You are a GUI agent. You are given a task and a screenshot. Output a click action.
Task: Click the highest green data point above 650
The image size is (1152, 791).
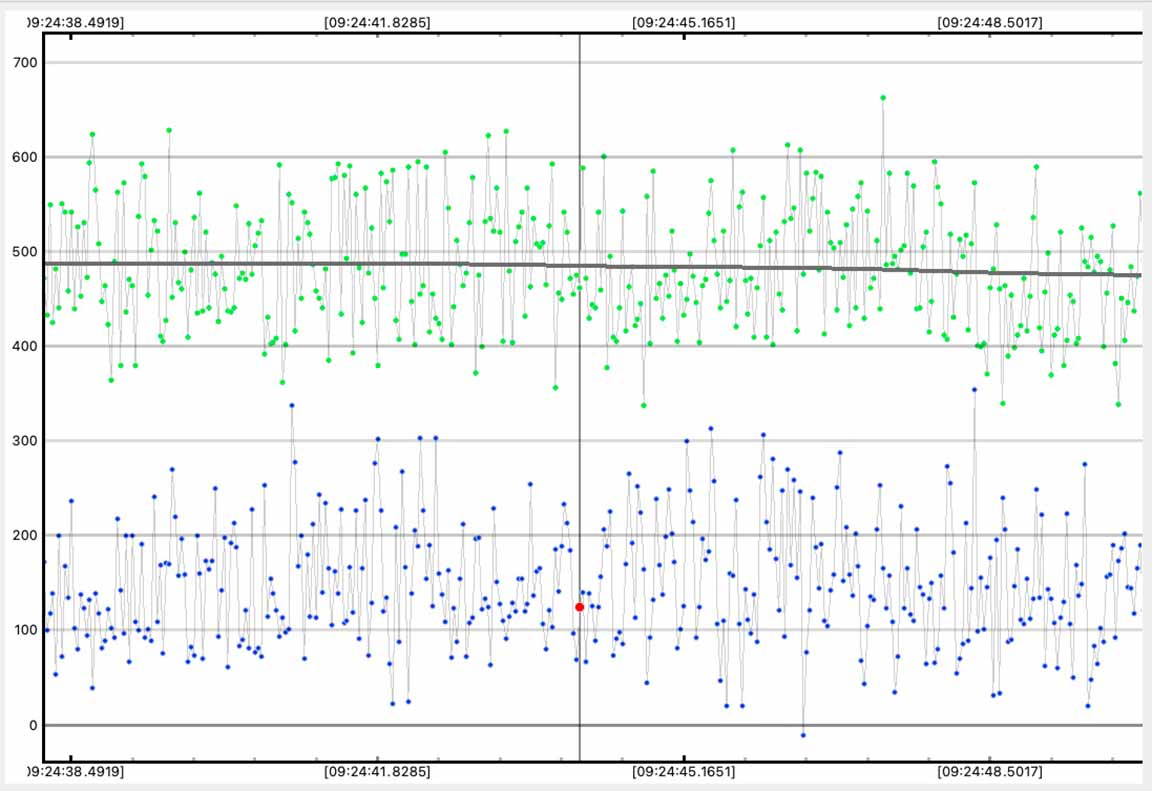883,98
